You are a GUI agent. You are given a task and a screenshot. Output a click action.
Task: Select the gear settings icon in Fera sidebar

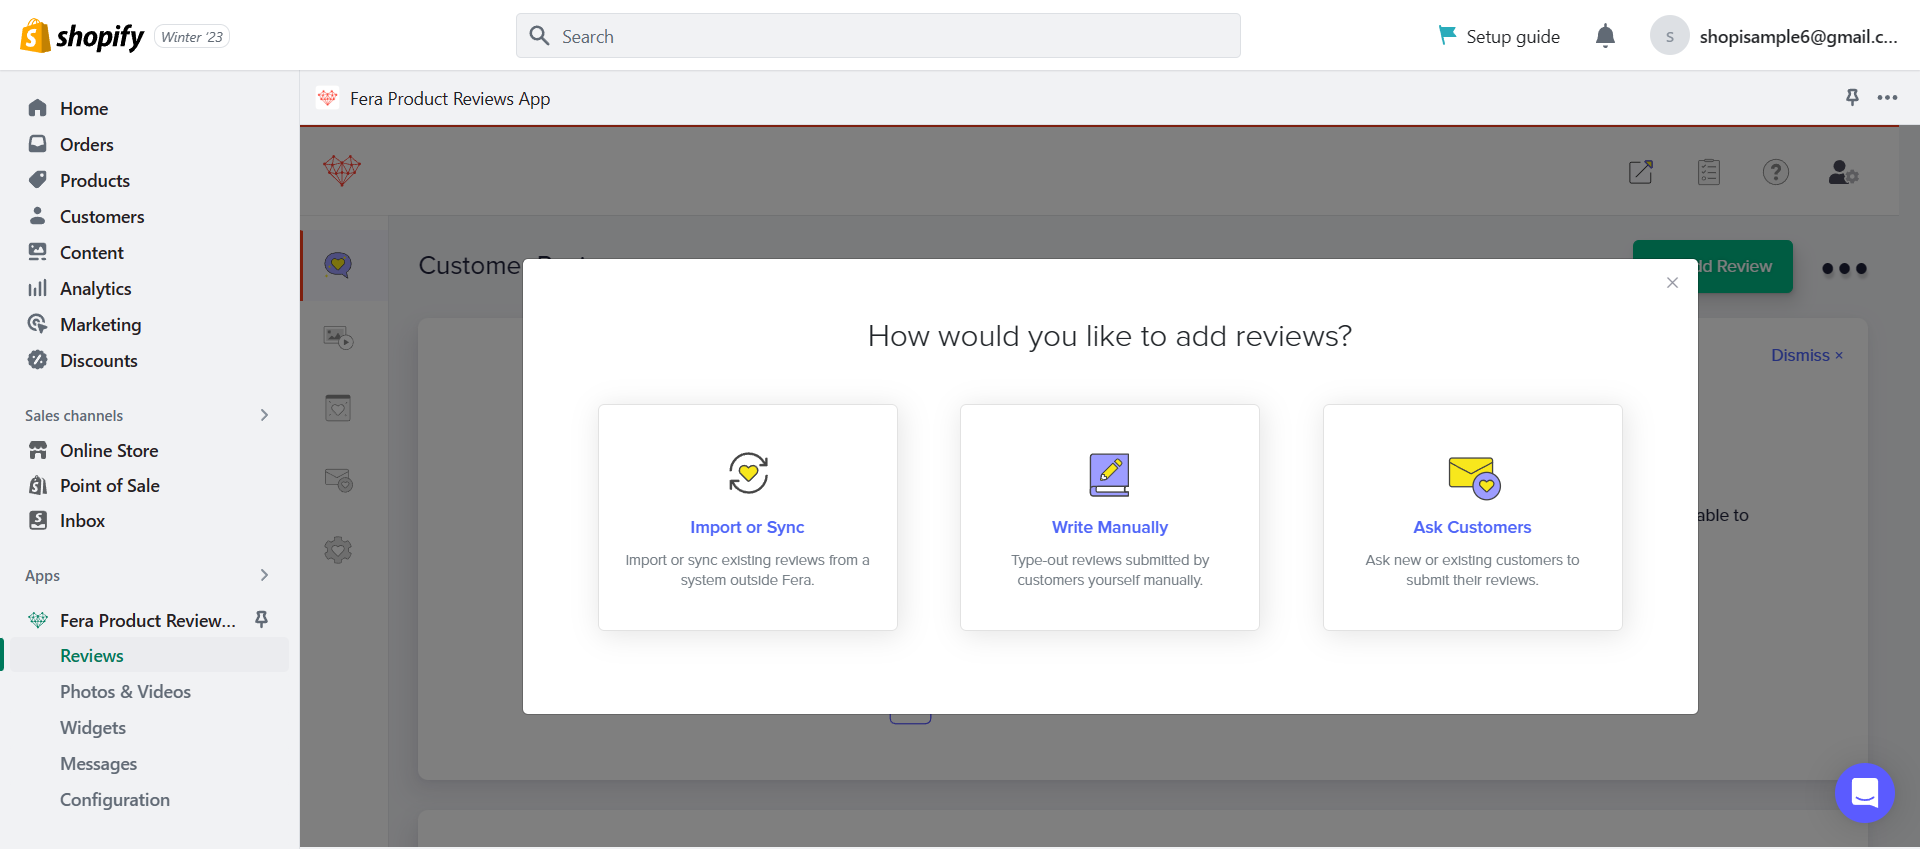(x=338, y=550)
